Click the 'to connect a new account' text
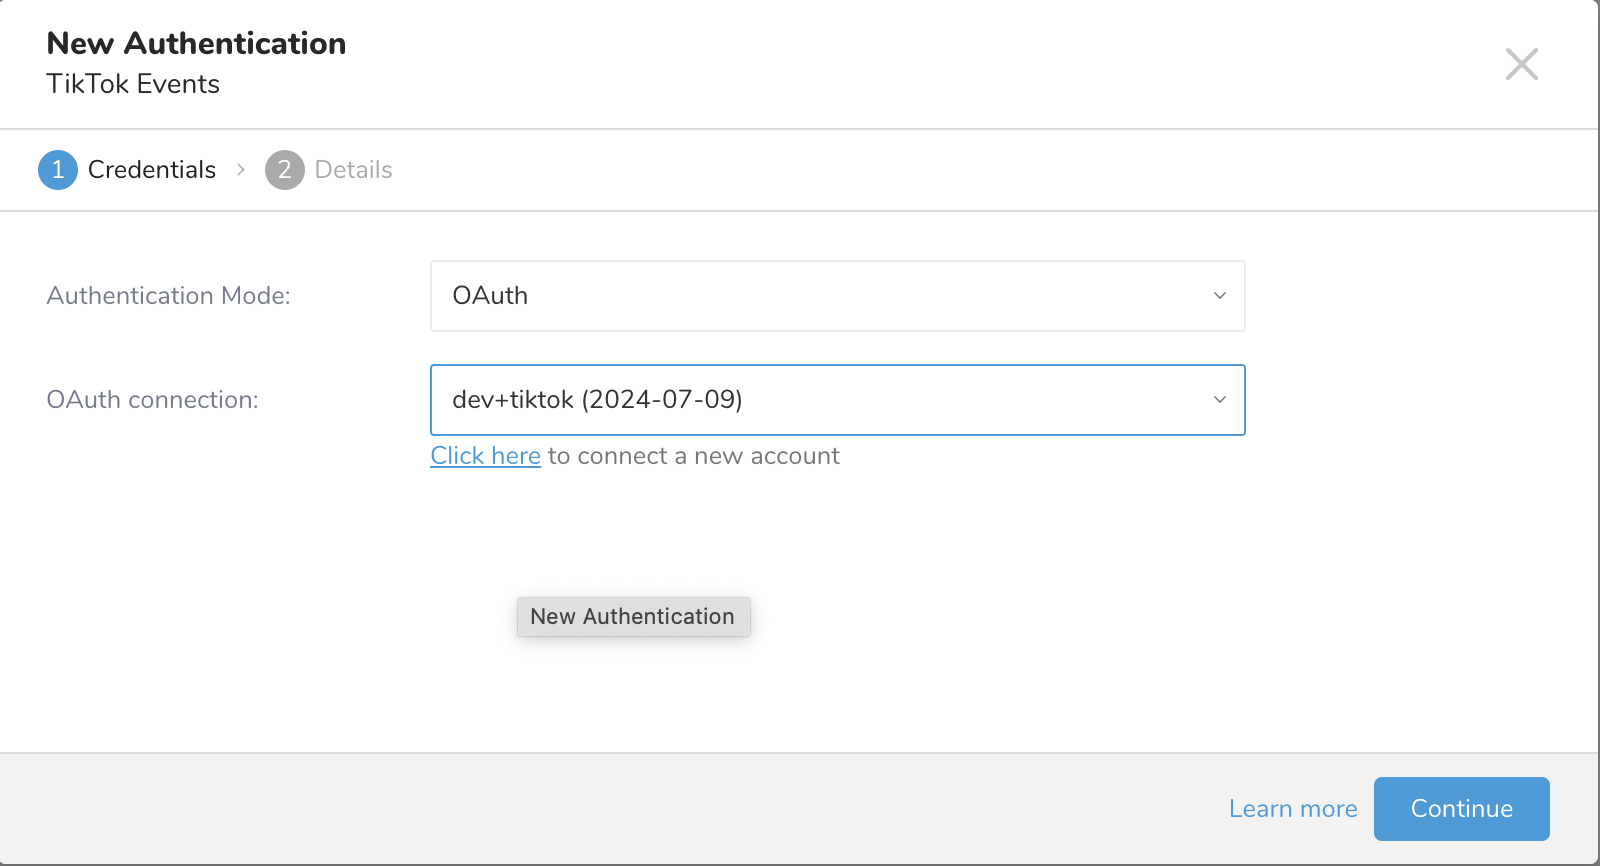Image resolution: width=1600 pixels, height=866 pixels. [693, 456]
